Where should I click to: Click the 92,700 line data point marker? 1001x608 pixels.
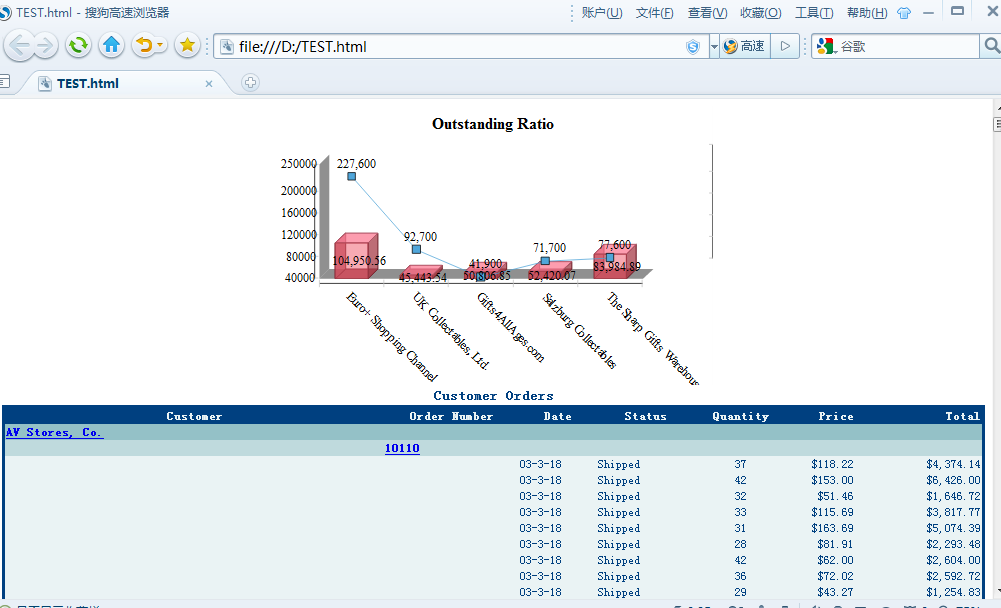coord(416,250)
